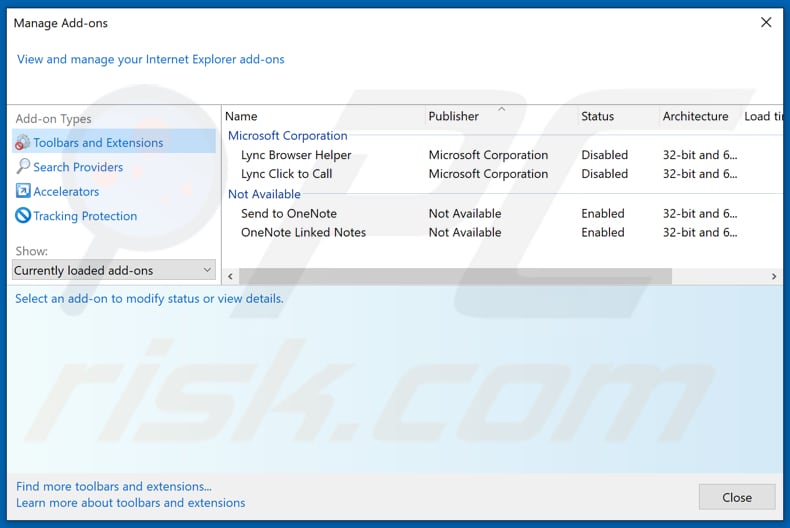Click the Accelerators arrow icon
790x528 pixels.
pos(23,191)
